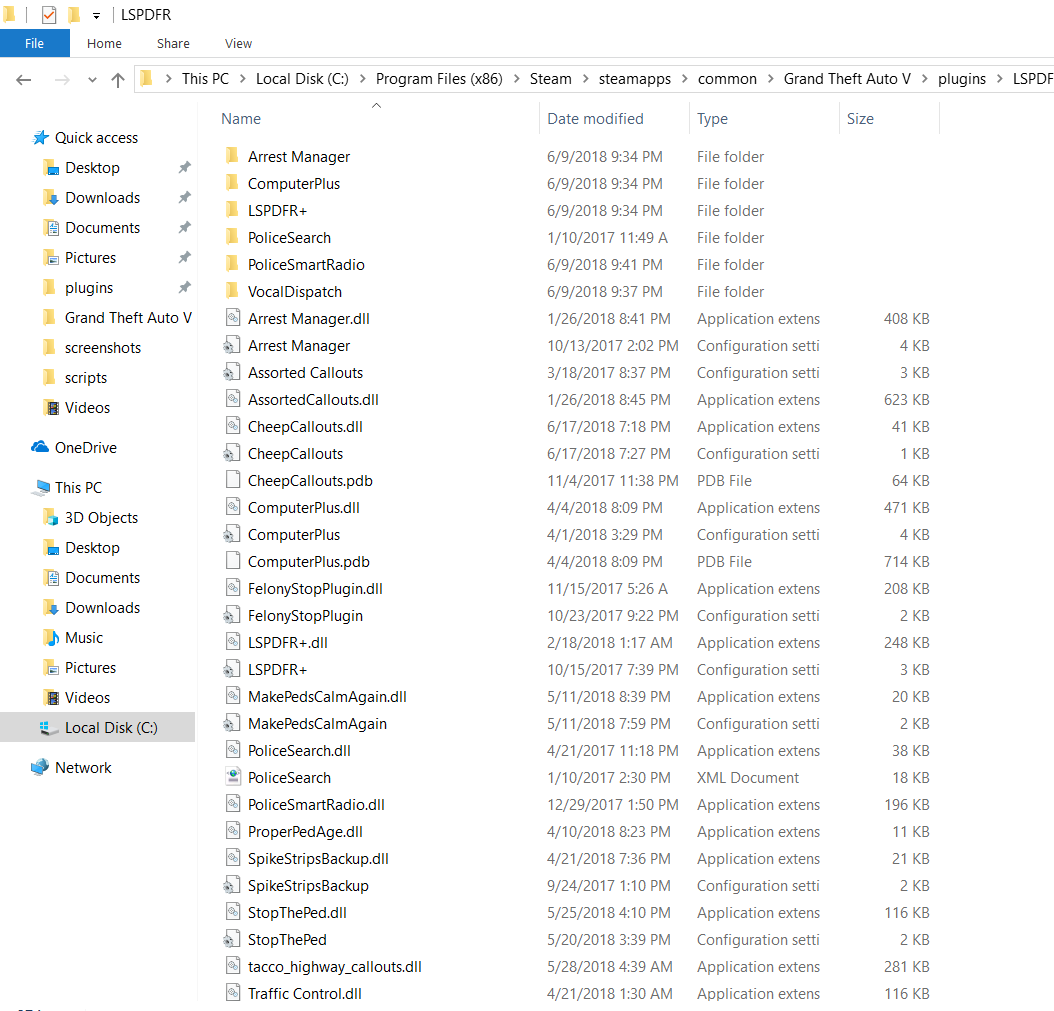
Task: Open the recent locations dropdown arrow
Action: coord(92,80)
